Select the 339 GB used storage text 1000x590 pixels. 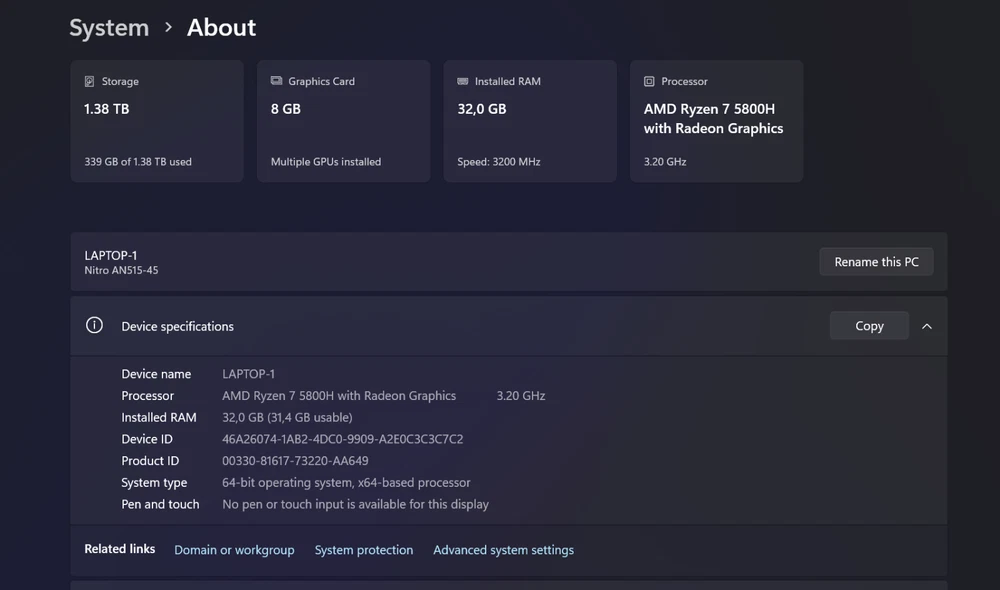(x=138, y=161)
